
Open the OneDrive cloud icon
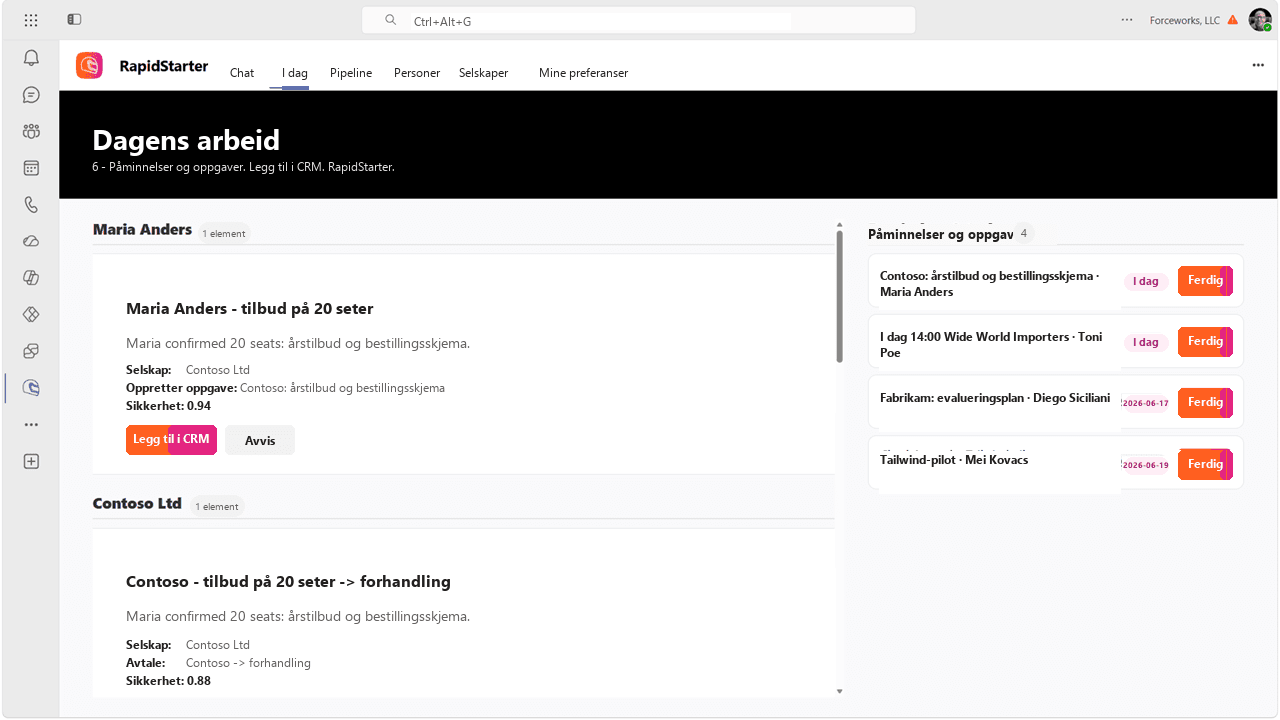point(31,241)
